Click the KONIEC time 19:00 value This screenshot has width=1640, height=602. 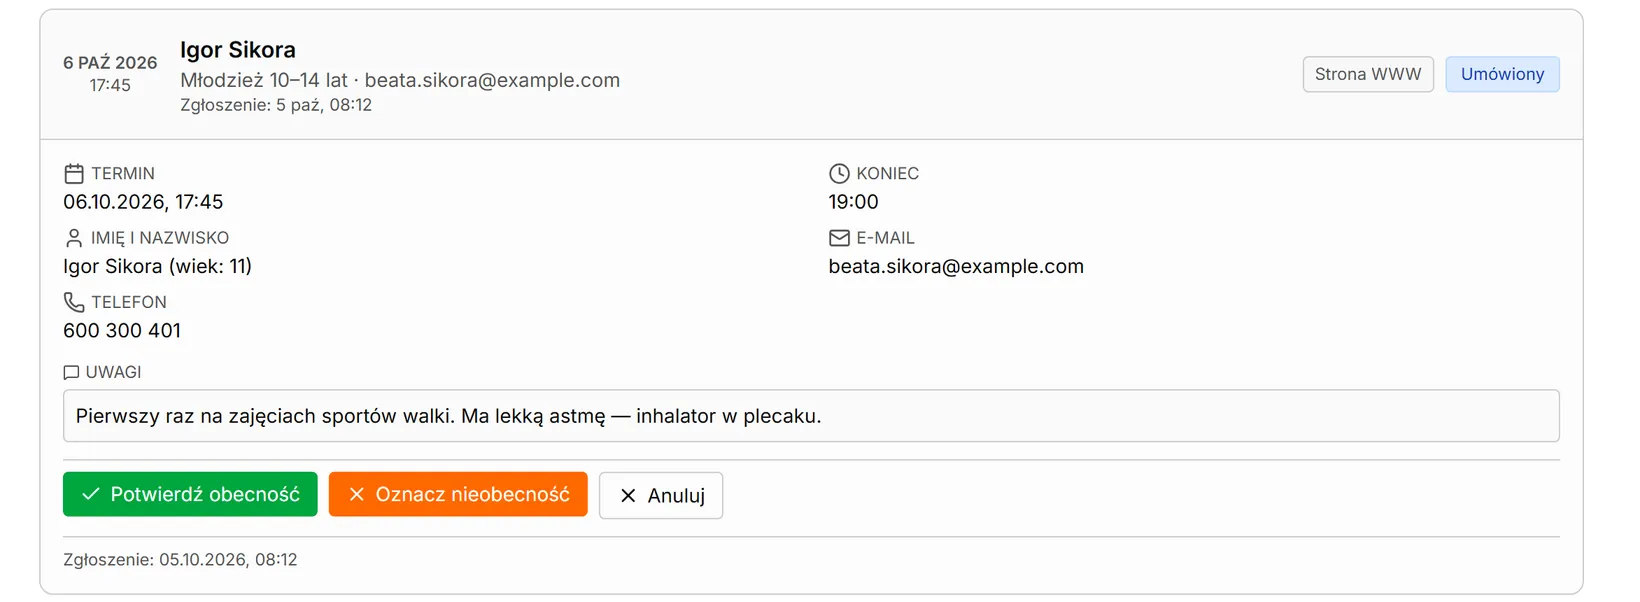pyautogui.click(x=853, y=202)
